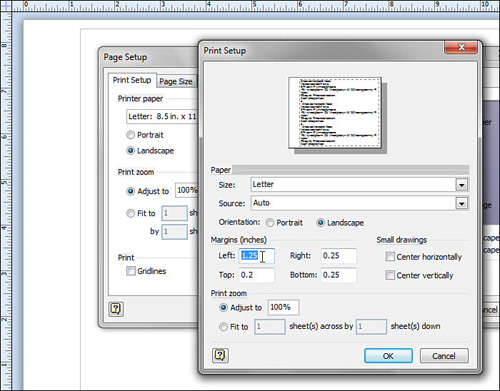500x391 pixels.
Task: Click the Bottom margin field
Action: point(339,275)
